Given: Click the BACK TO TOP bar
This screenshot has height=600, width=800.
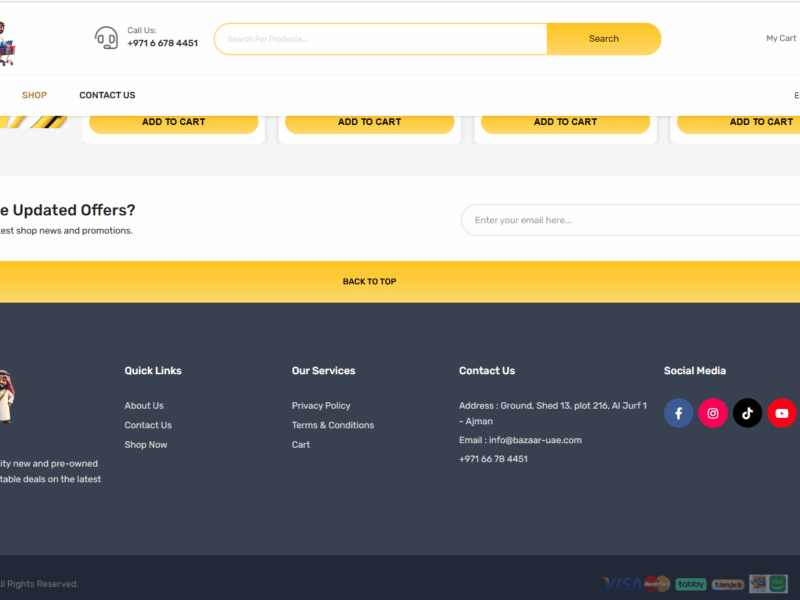Looking at the screenshot, I should pos(370,282).
